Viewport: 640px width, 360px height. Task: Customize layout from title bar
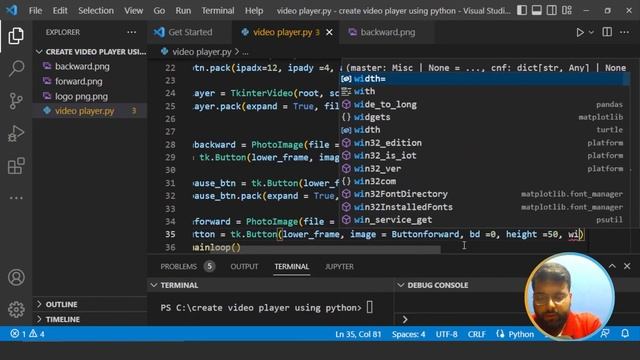pos(567,10)
